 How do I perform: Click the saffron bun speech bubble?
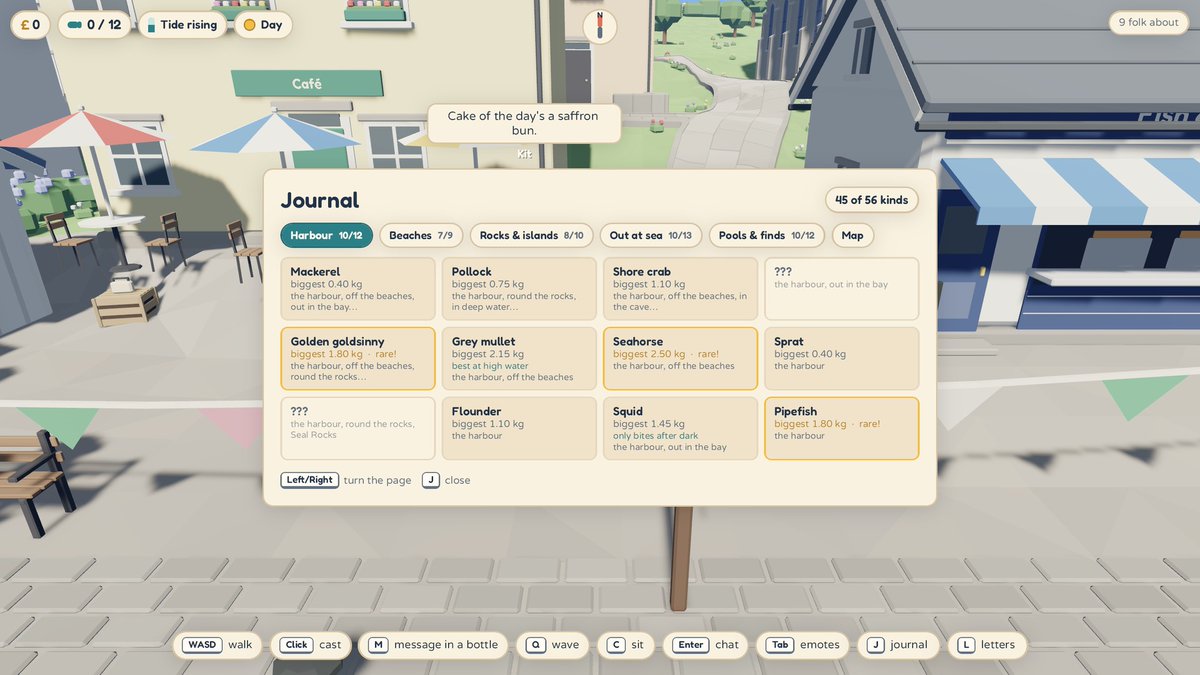click(x=524, y=123)
